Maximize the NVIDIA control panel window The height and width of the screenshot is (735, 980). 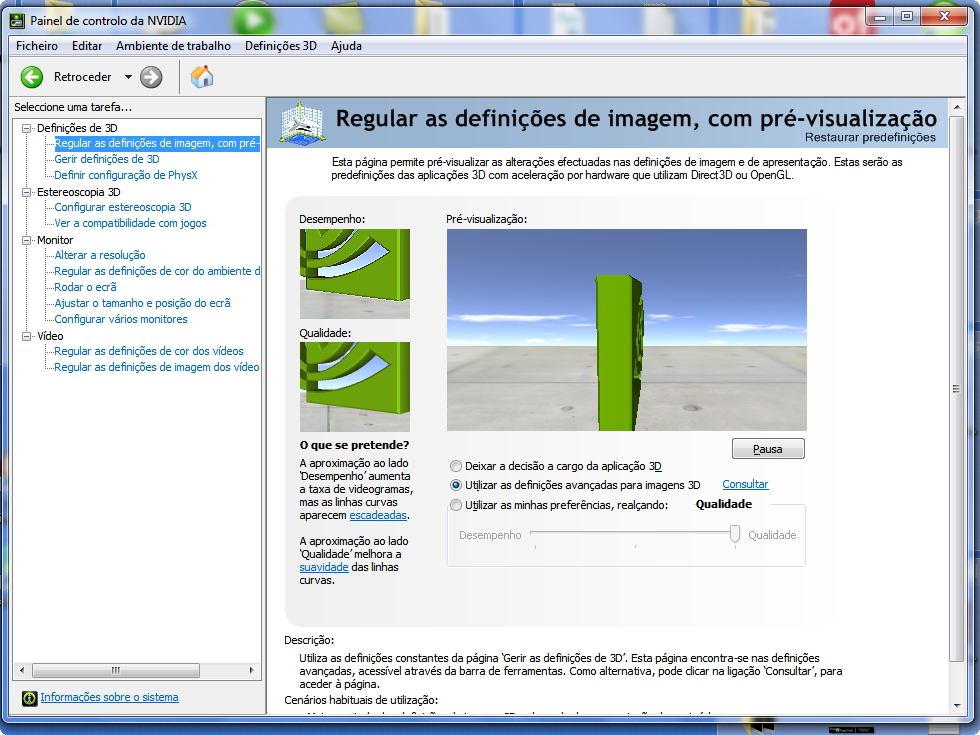tap(908, 17)
